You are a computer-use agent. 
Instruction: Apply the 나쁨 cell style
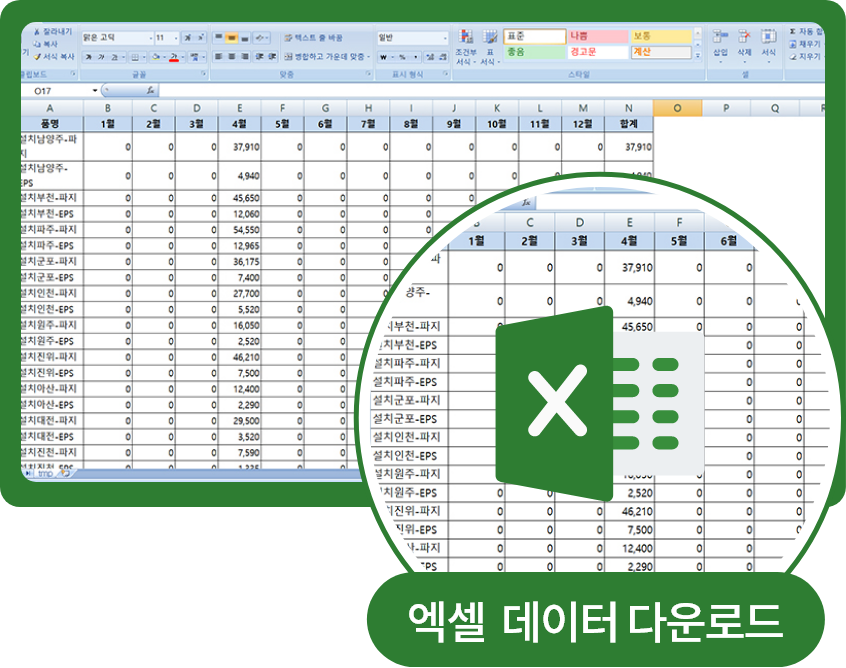coord(598,36)
